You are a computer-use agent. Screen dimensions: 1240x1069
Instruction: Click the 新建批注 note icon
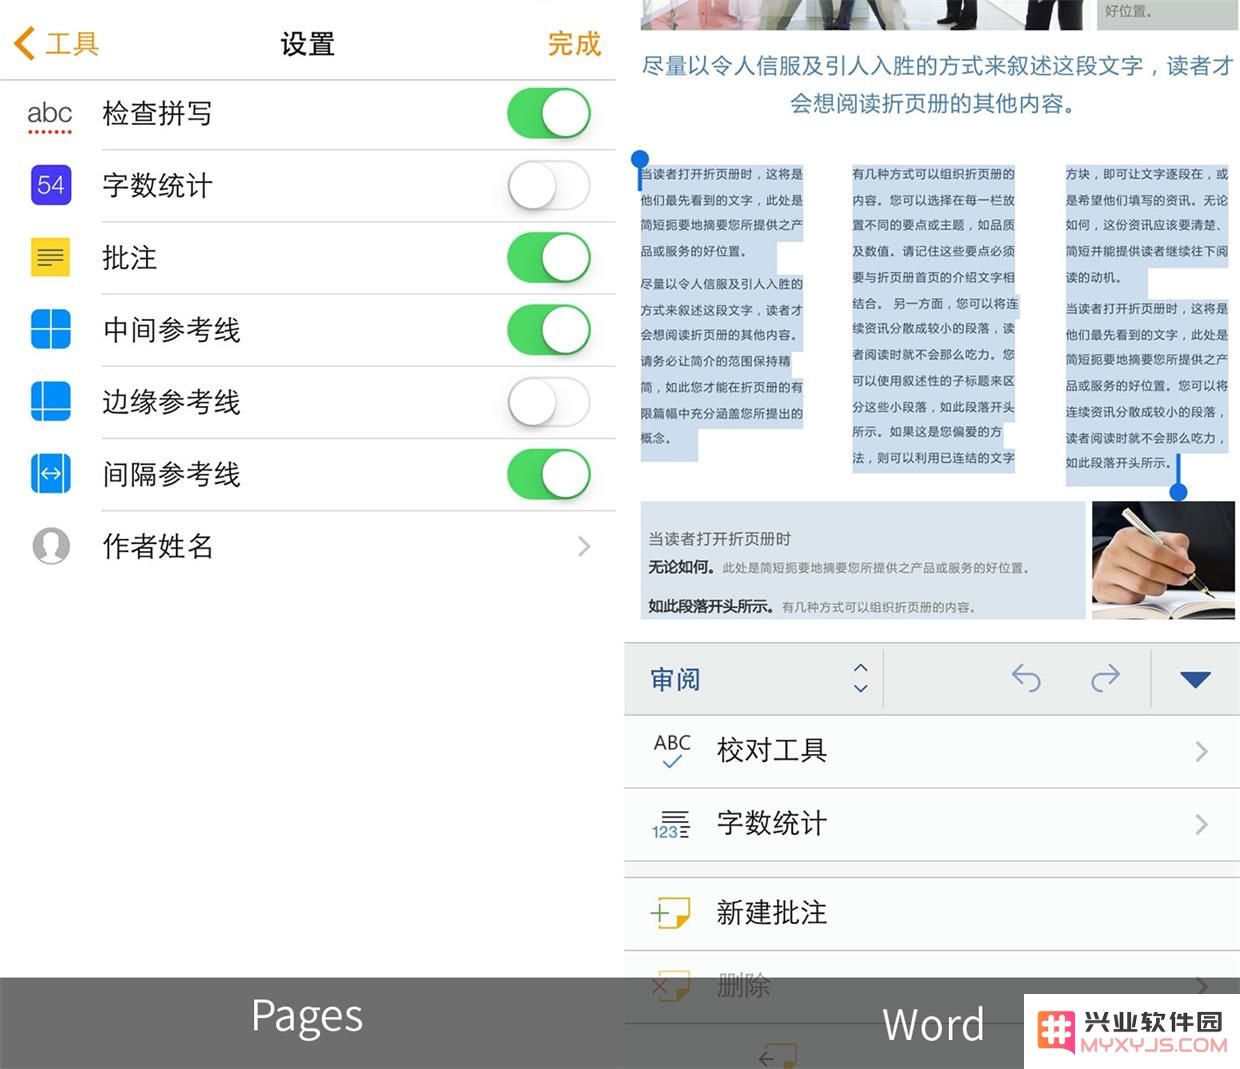670,912
